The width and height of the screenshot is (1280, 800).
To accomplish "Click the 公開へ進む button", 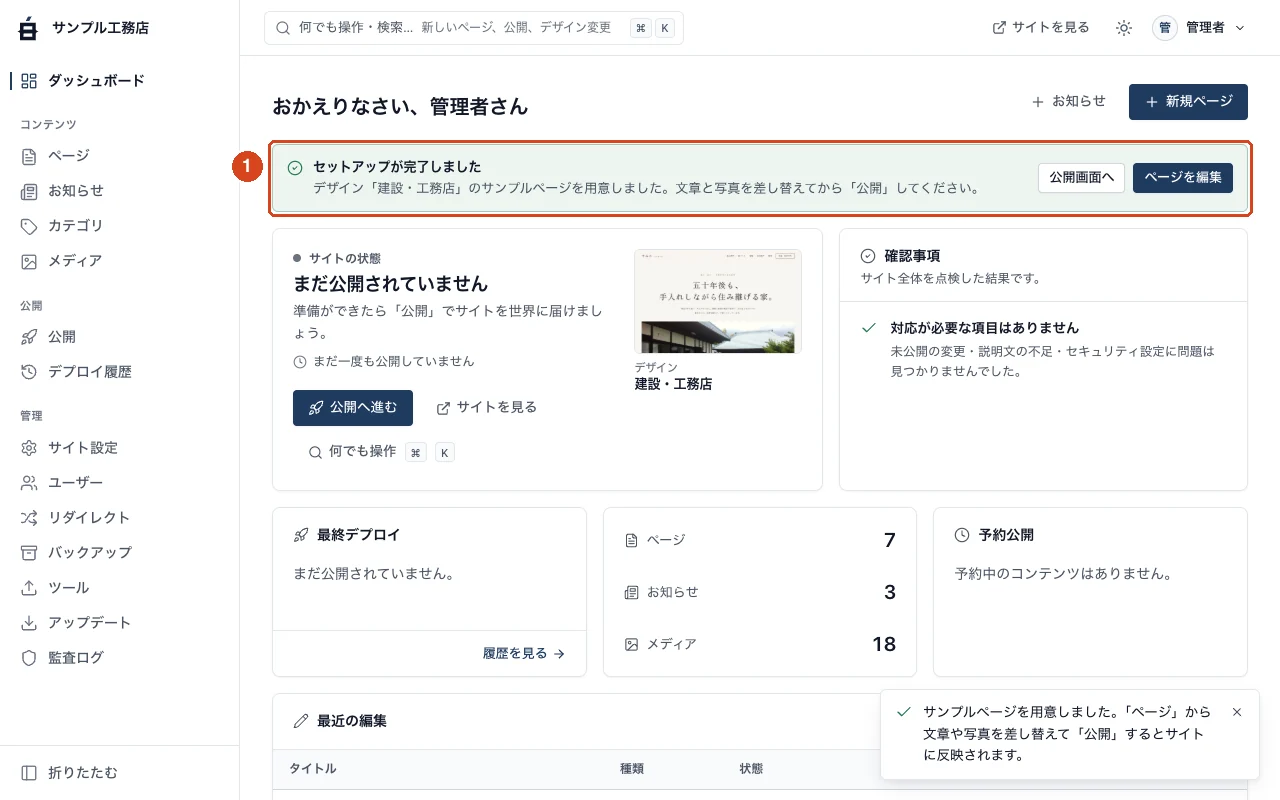I will coord(353,408).
